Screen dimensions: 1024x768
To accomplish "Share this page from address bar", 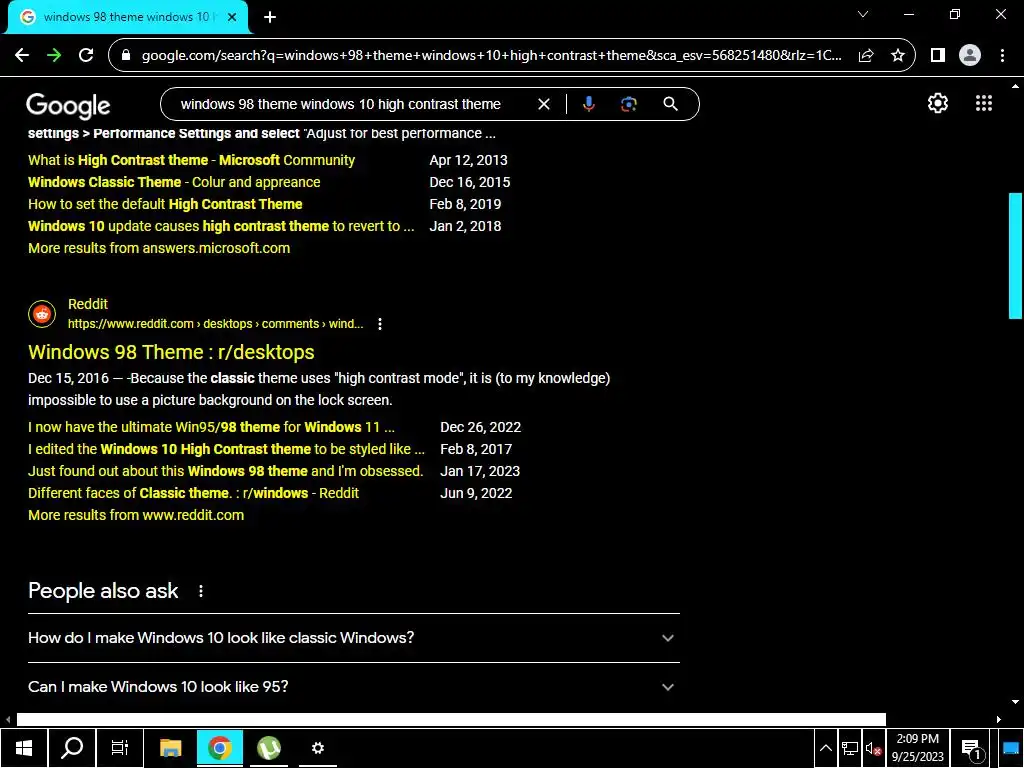I will point(866,56).
